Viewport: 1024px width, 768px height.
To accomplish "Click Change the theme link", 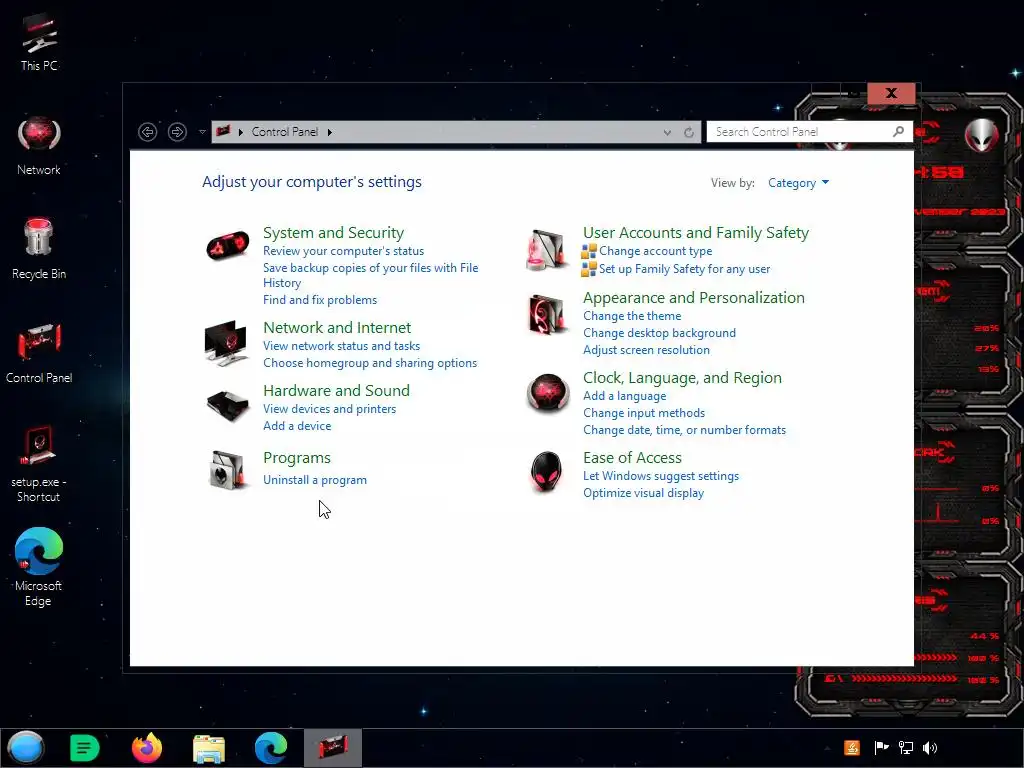I will pos(632,316).
